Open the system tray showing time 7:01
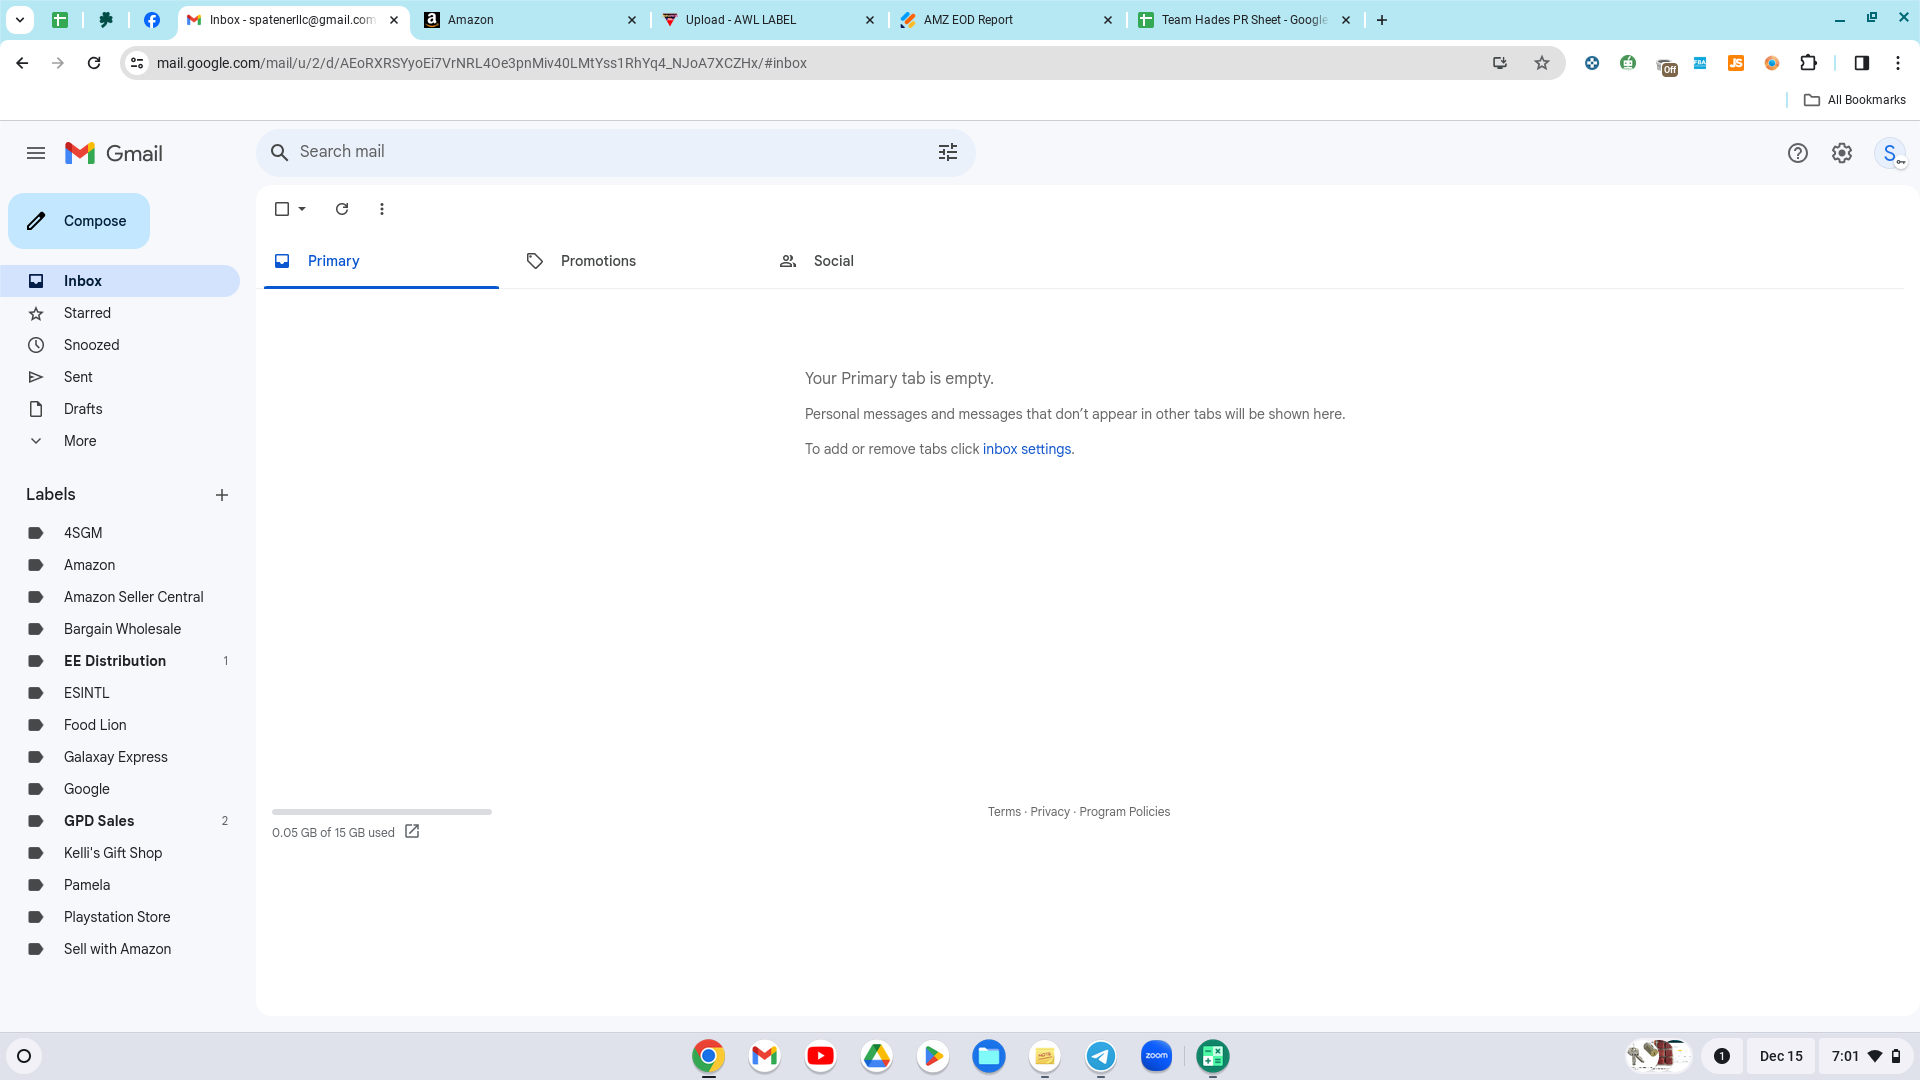Viewport: 1920px width, 1080px height. pyautogui.click(x=1866, y=1056)
